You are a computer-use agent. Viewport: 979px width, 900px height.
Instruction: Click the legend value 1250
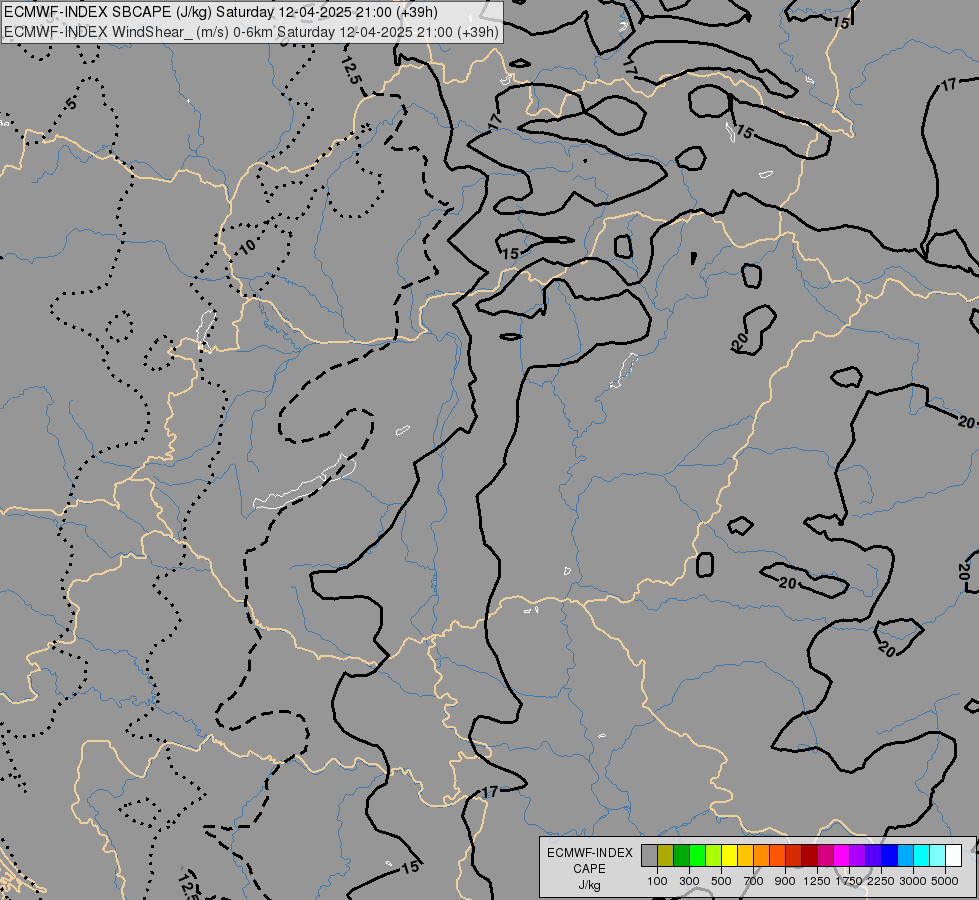817,881
